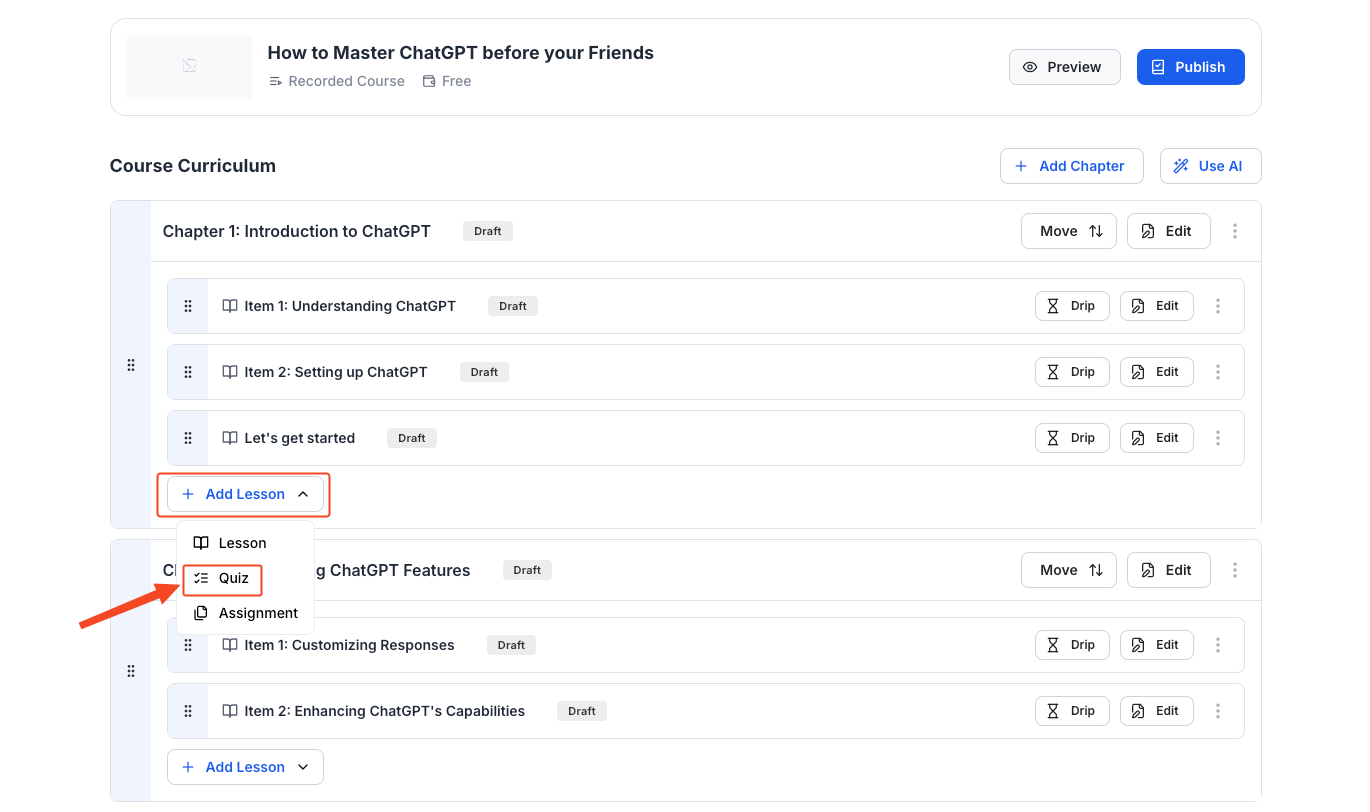Click the Draft badge beside Setting up ChatGPT
Image resolution: width=1370 pixels, height=812 pixels.
click(x=485, y=372)
